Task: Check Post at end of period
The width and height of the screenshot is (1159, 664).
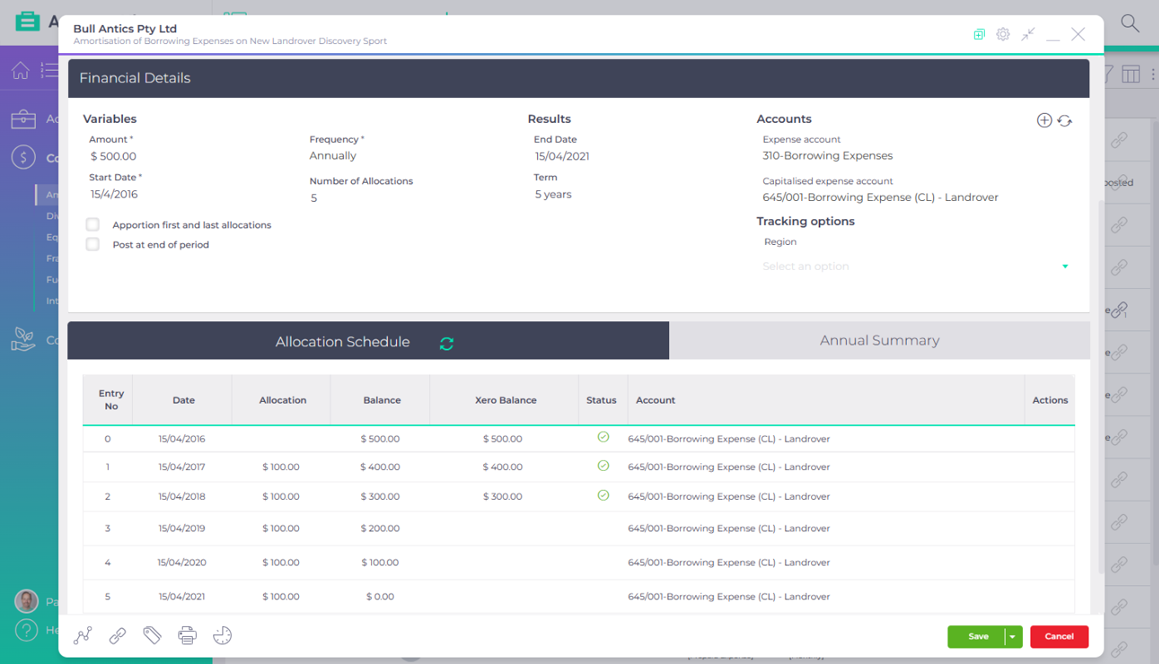Action: click(x=92, y=244)
